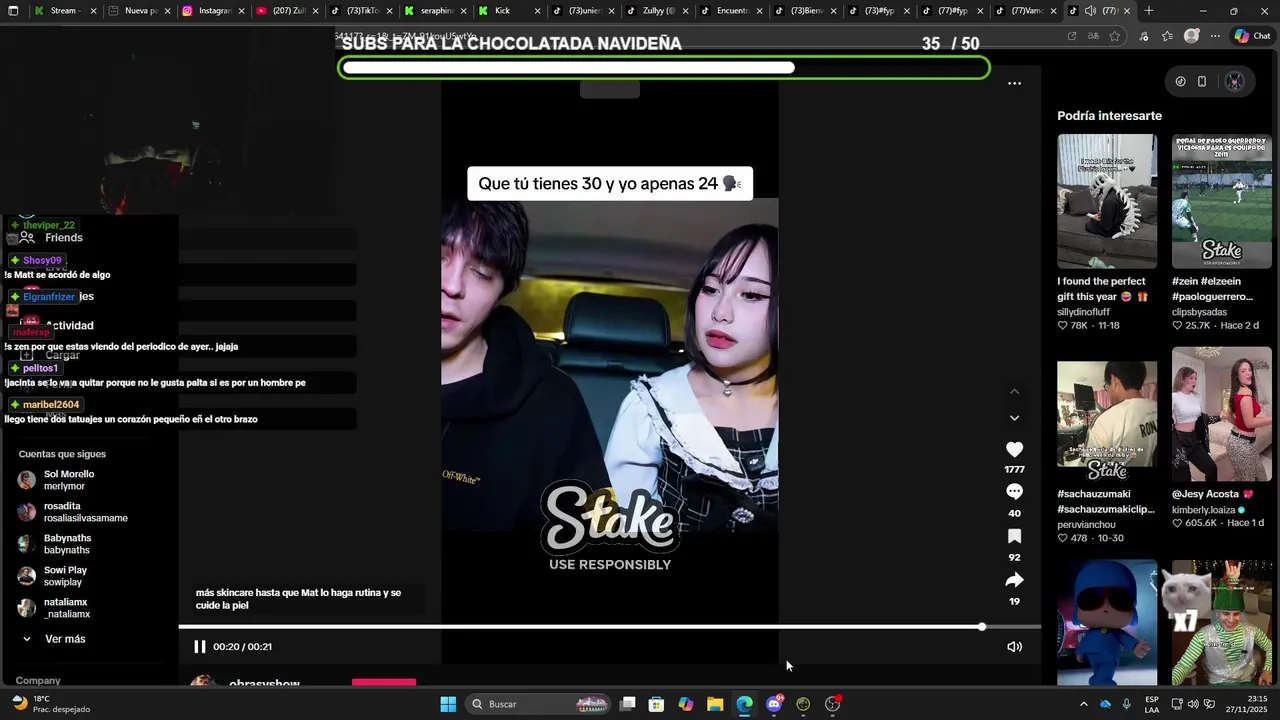This screenshot has width=1280, height=720.
Task: Switch to the Instagram browser tab
Action: pyautogui.click(x=213, y=11)
